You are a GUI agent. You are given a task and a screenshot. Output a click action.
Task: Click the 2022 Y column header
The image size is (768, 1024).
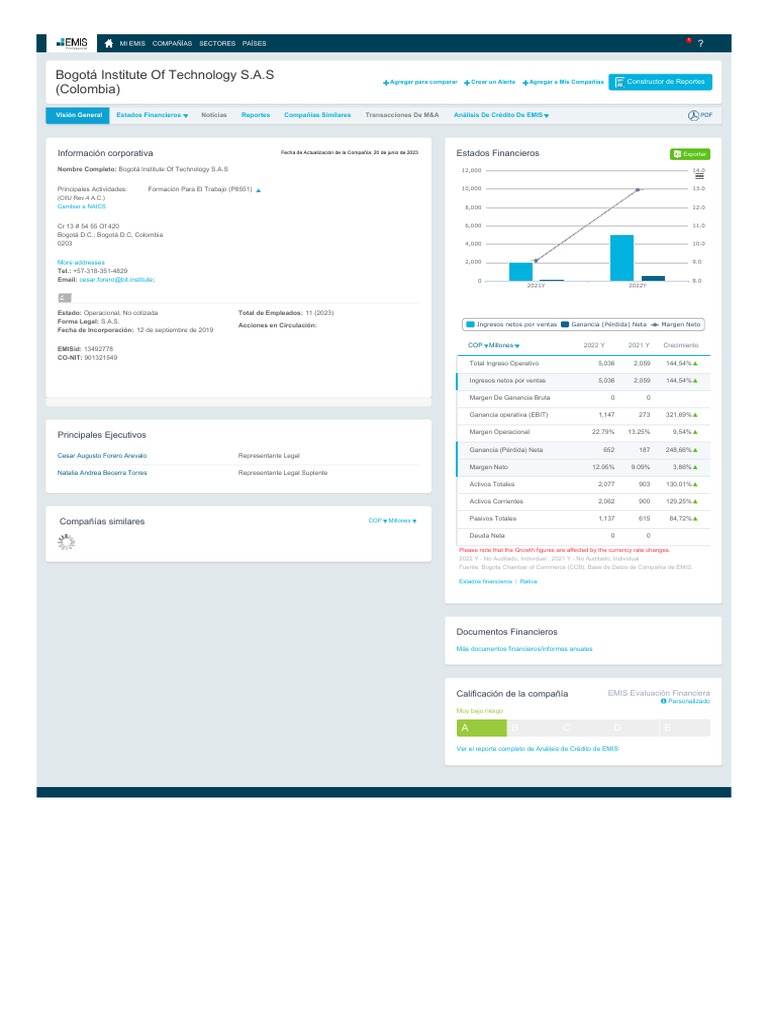pos(594,345)
